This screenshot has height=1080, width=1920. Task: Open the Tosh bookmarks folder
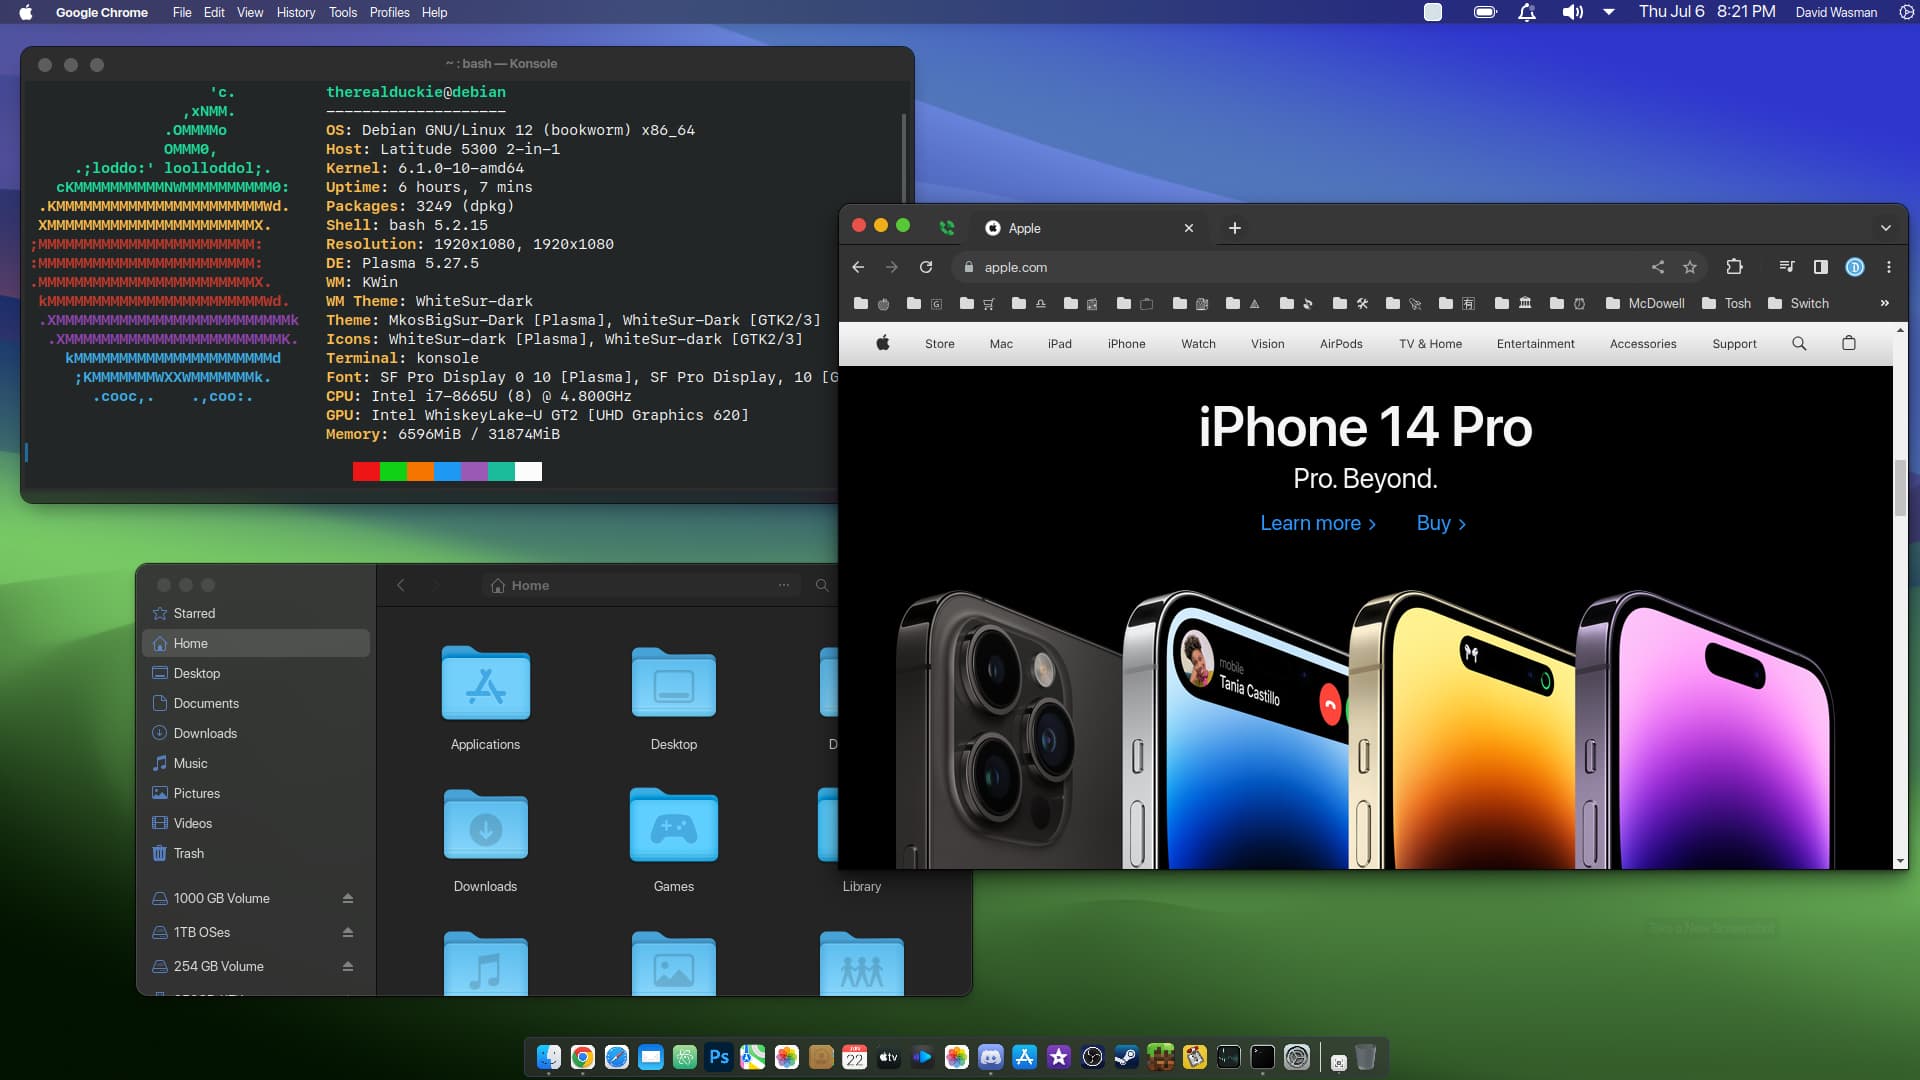1727,303
